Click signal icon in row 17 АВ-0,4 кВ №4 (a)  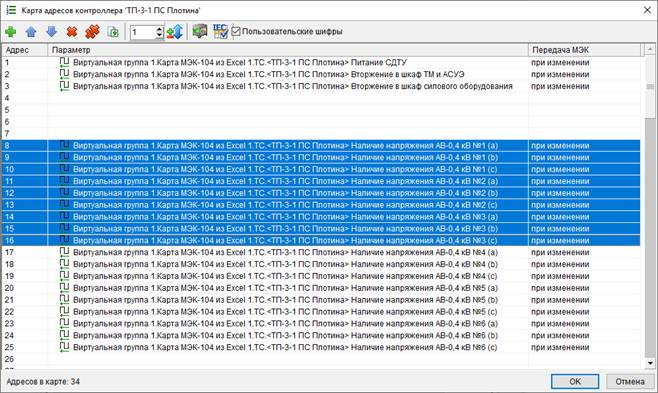pyautogui.click(x=64, y=252)
